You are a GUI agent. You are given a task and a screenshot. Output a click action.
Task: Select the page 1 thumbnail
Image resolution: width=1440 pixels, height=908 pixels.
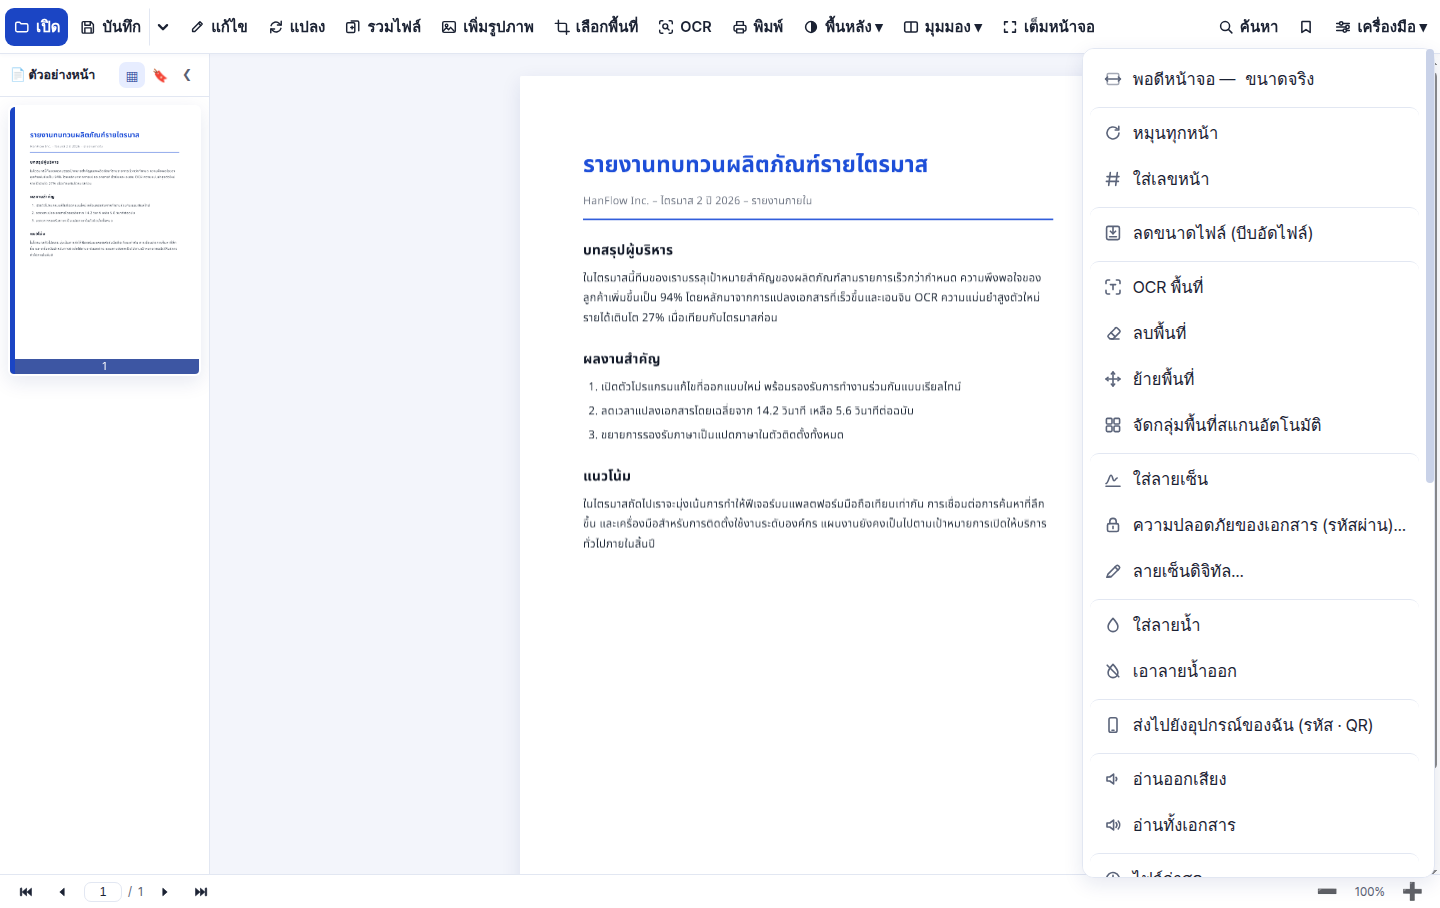coord(105,240)
